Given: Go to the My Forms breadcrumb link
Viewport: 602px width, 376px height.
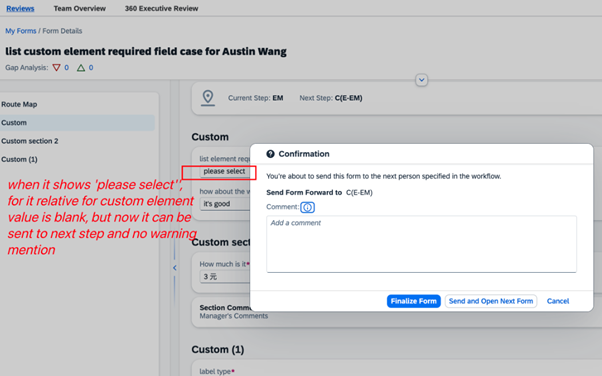Looking at the screenshot, I should click(21, 31).
